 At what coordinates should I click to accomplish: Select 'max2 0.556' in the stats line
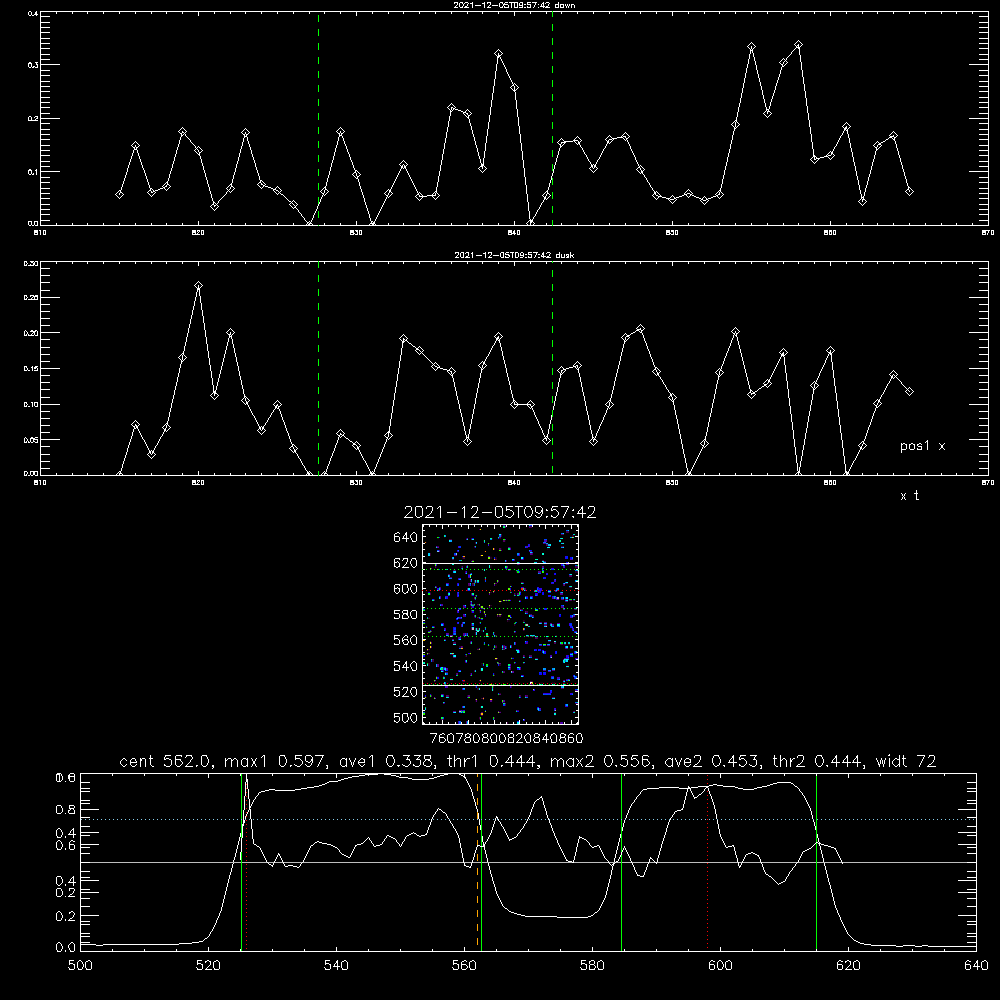(601, 761)
